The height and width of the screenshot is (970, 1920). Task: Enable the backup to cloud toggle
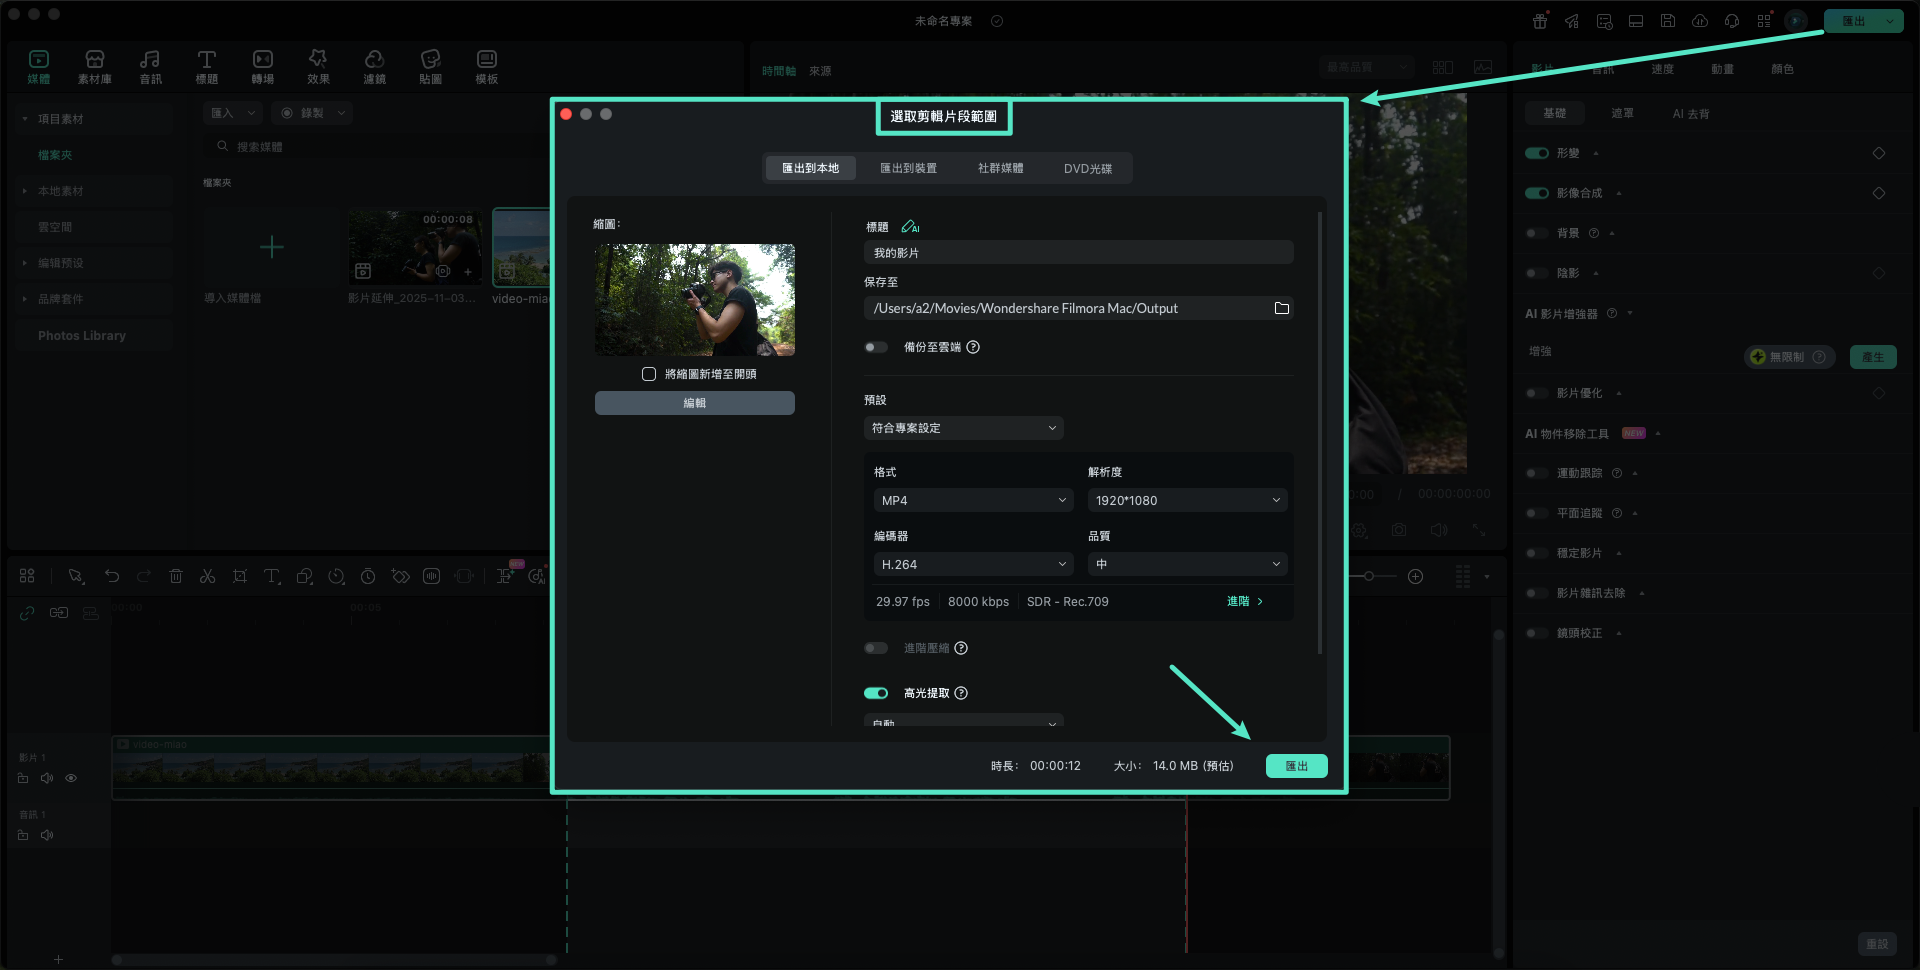[876, 347]
